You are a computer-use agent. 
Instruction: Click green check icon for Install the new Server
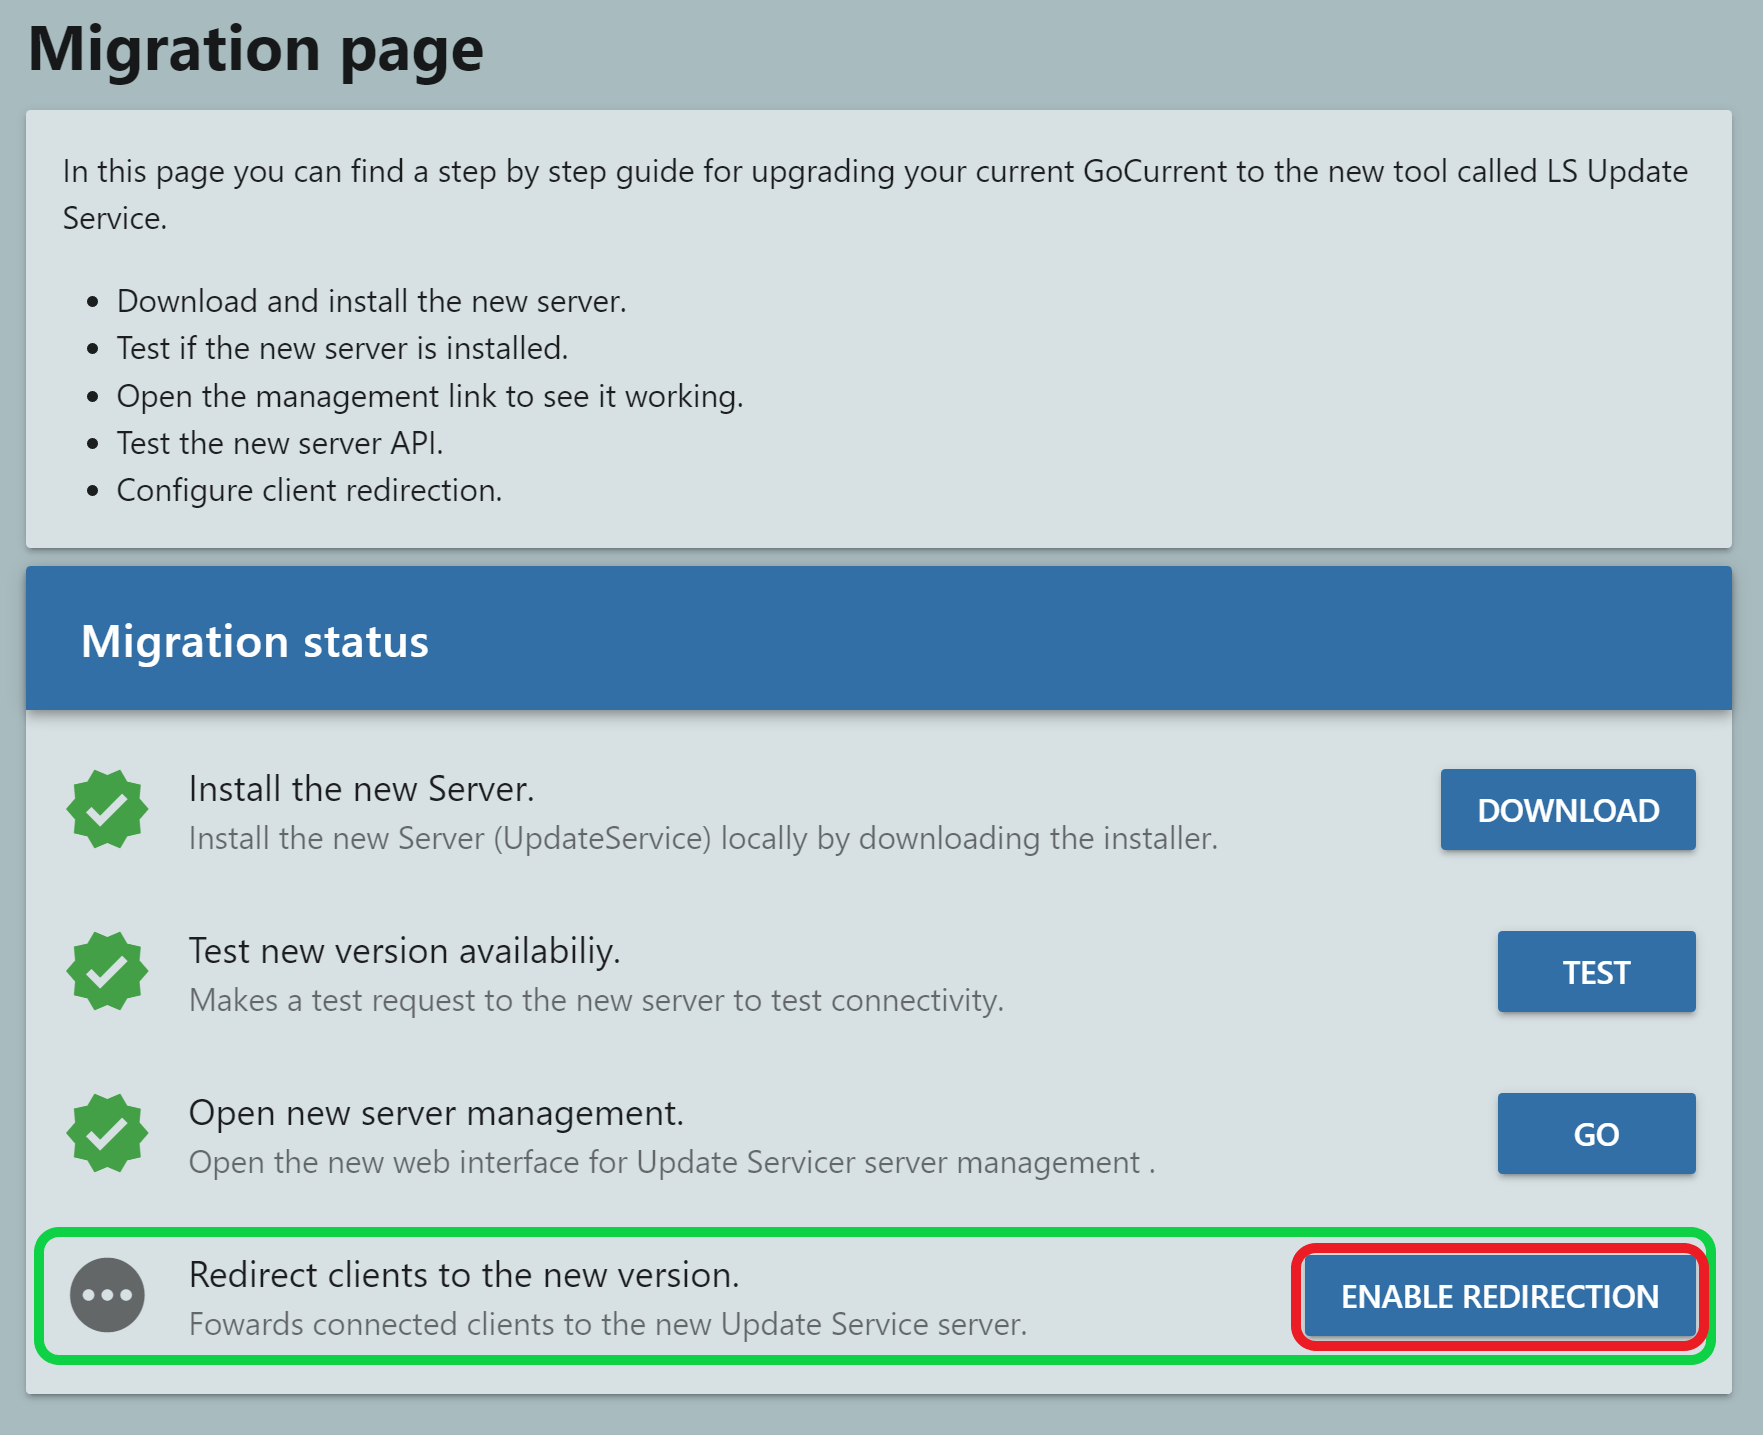[x=107, y=809]
